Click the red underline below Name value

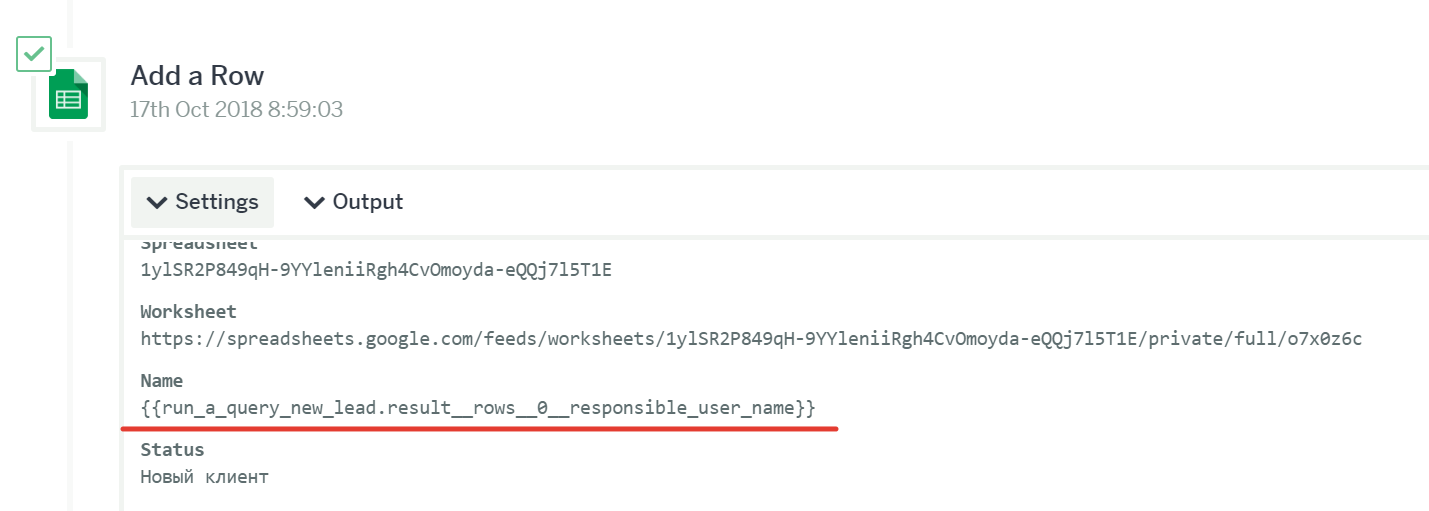pyautogui.click(x=478, y=428)
